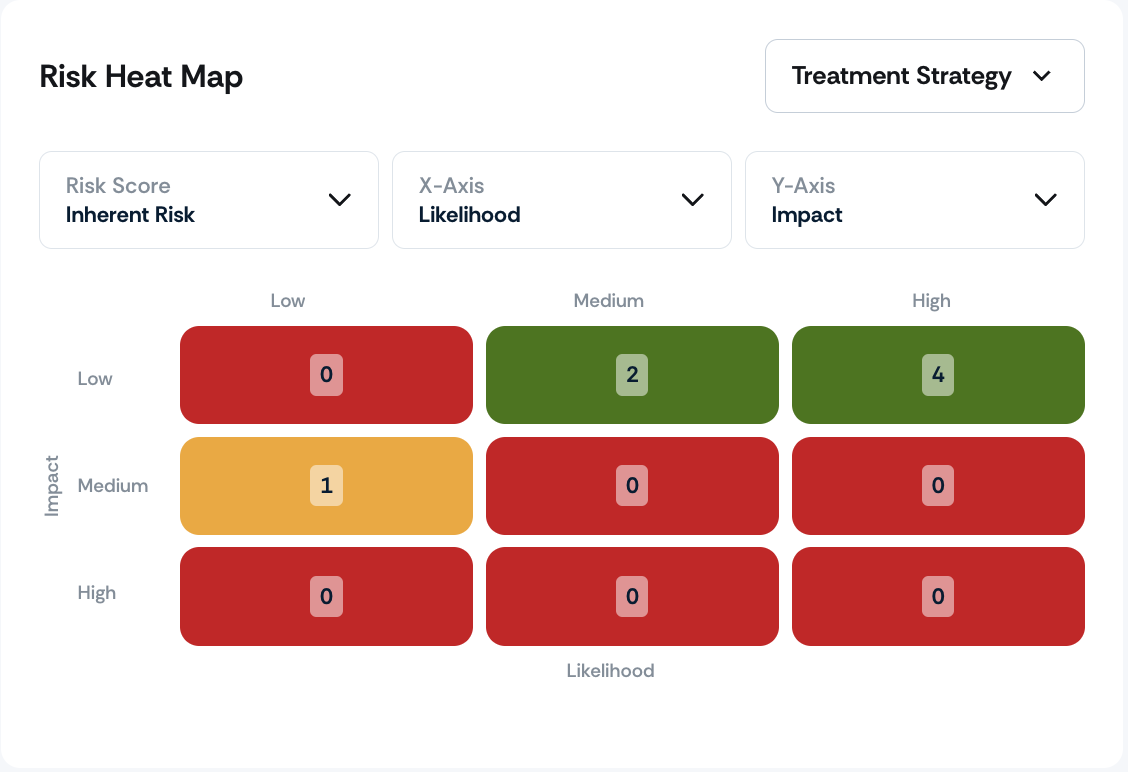
Task: Click the chevron in Treatment Strategy box
Action: tap(1042, 76)
